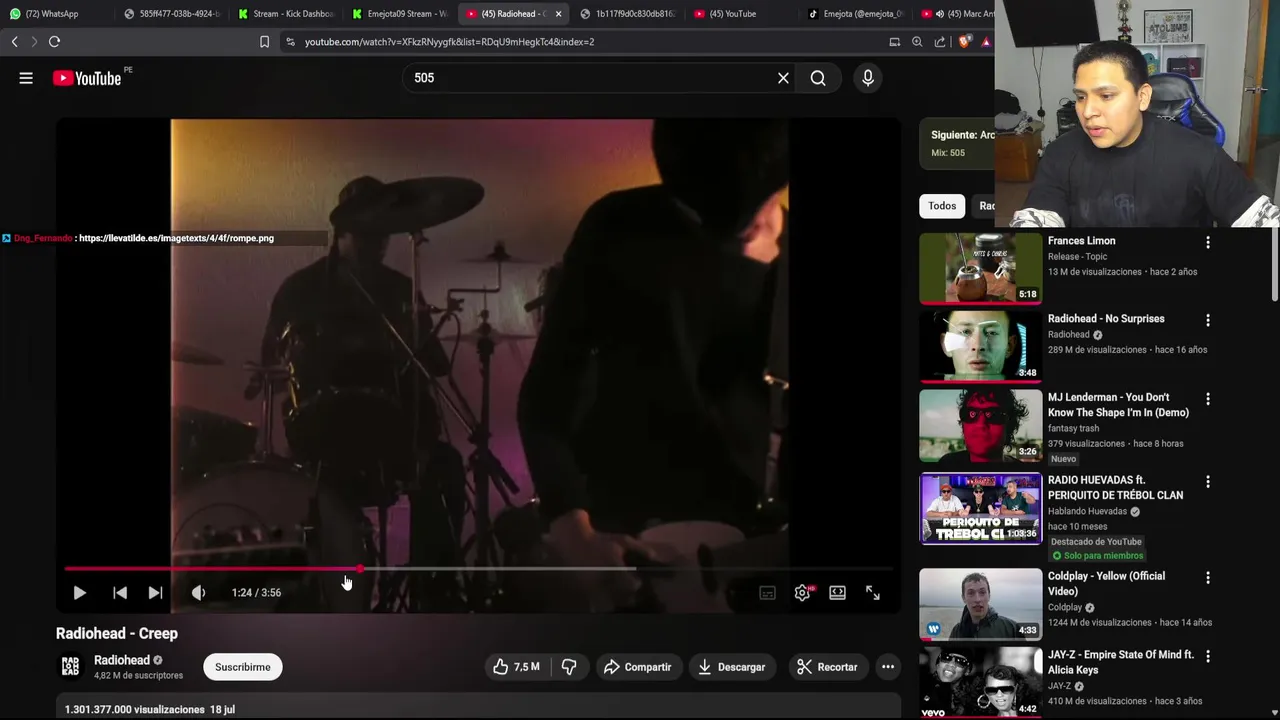Share the video via Compartir

(637, 667)
